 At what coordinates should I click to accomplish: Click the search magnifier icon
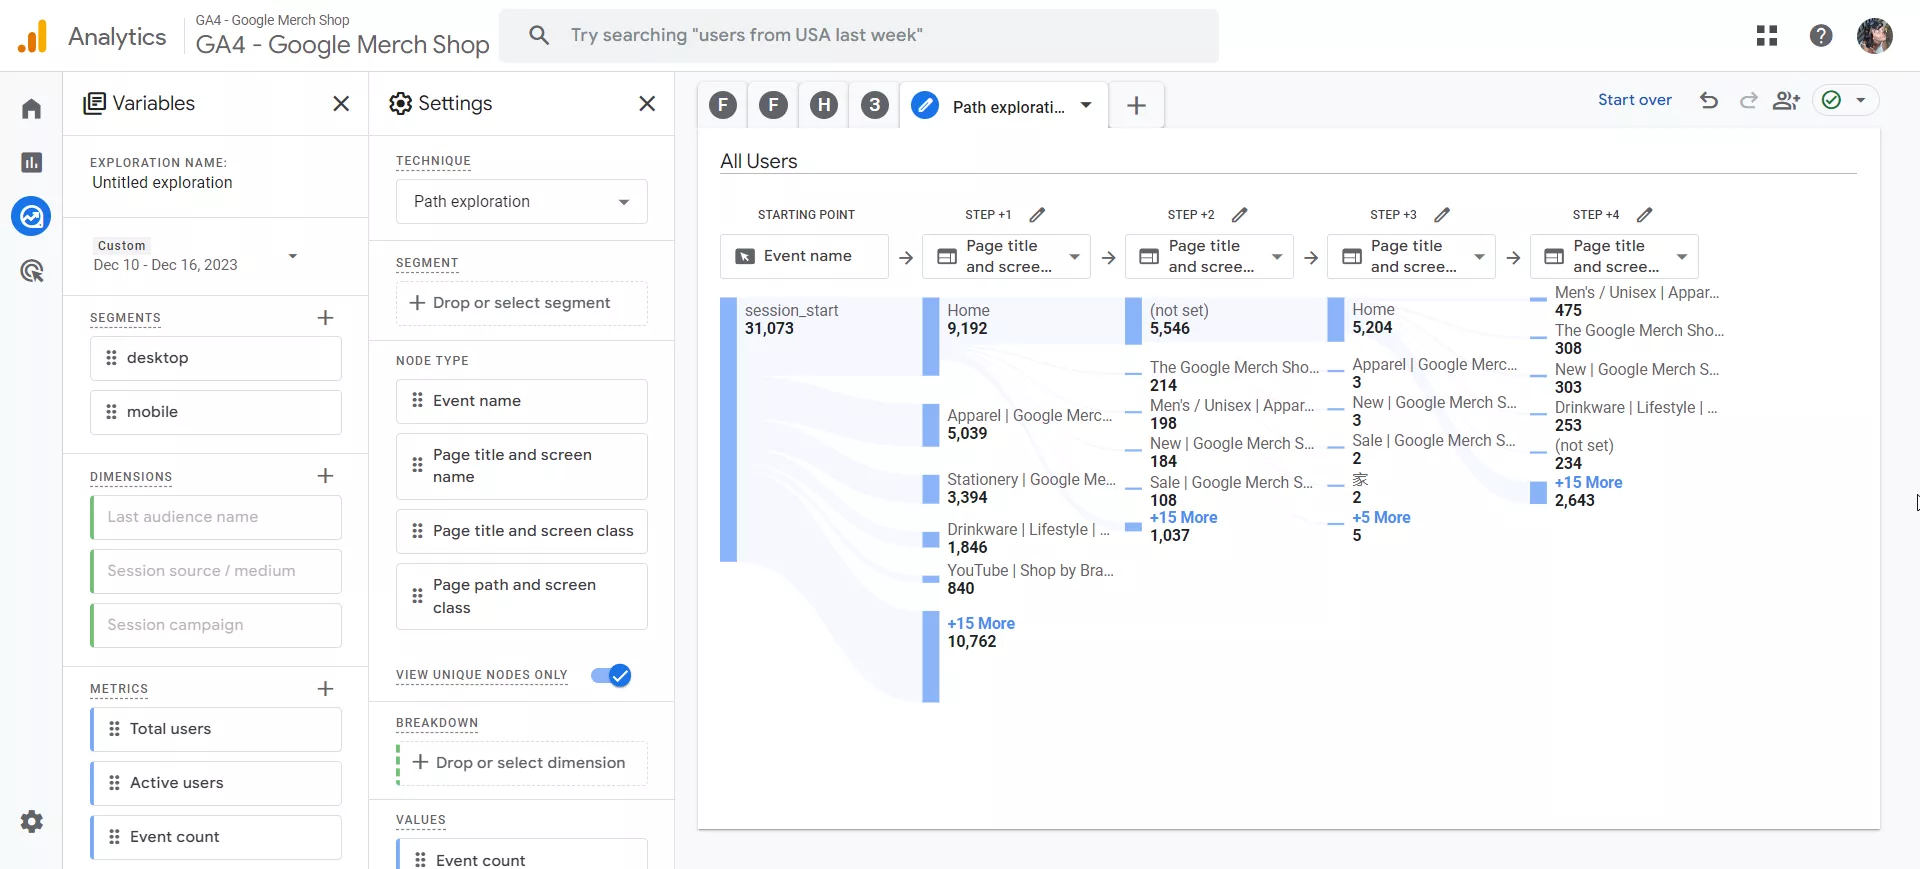[x=539, y=36]
